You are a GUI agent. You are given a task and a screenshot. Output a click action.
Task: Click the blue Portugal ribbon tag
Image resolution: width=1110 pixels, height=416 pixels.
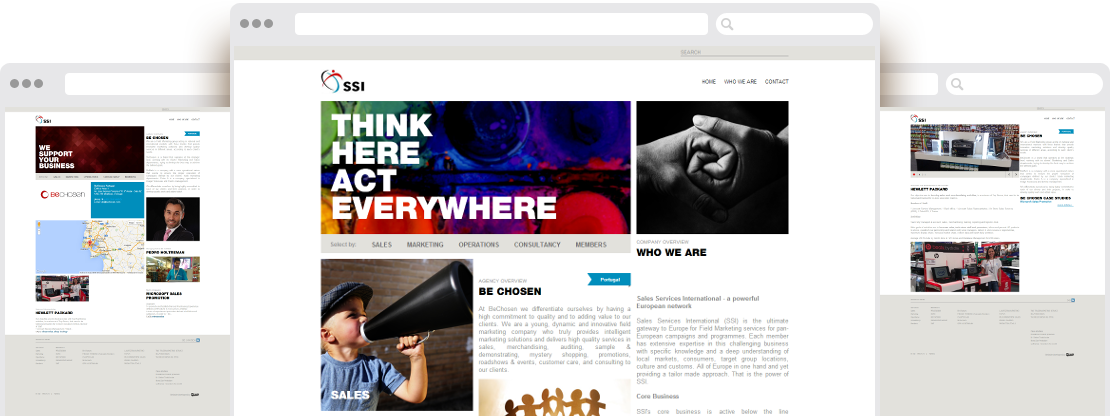[x=609, y=279]
